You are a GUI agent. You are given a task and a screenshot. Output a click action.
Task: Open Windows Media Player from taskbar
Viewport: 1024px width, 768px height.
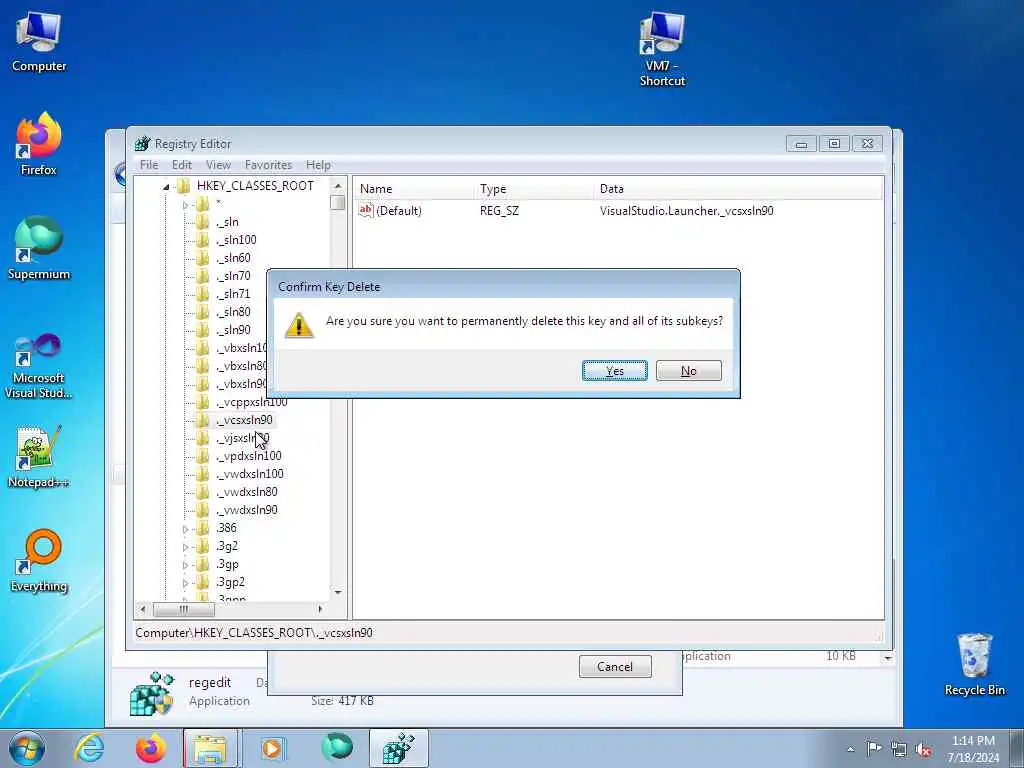tap(272, 748)
